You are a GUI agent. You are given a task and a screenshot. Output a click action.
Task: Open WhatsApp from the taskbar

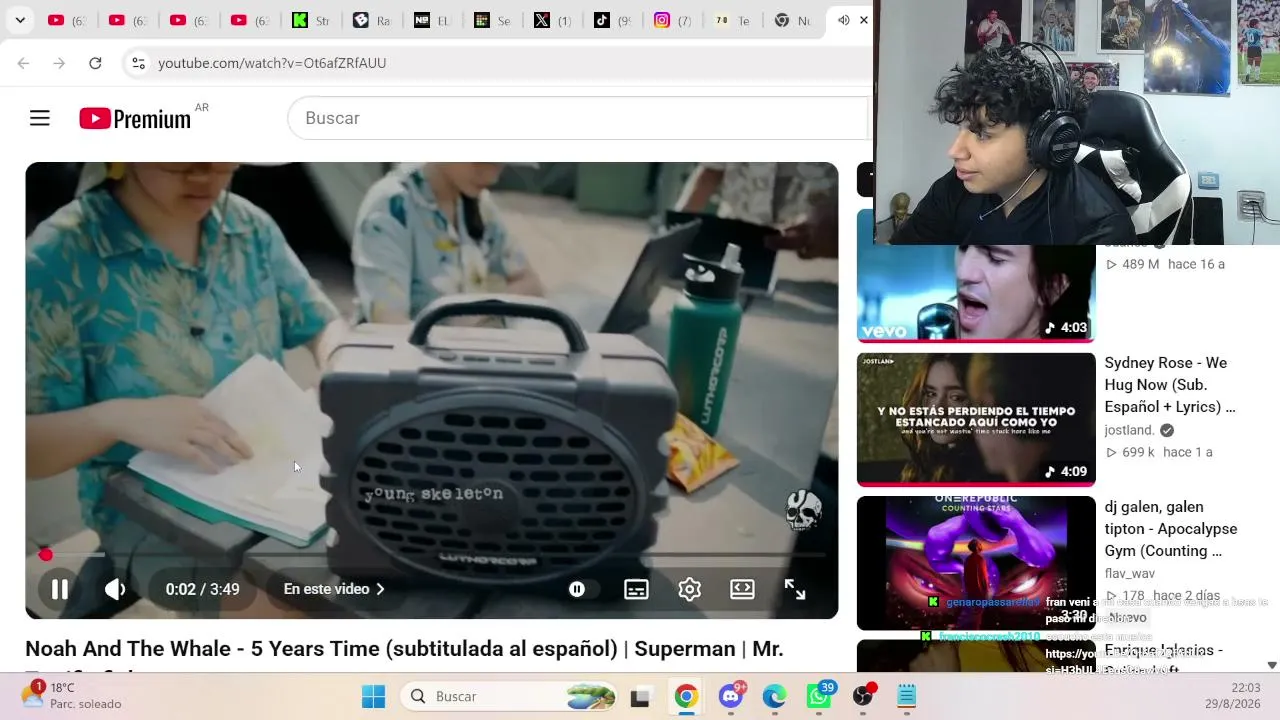(x=820, y=696)
